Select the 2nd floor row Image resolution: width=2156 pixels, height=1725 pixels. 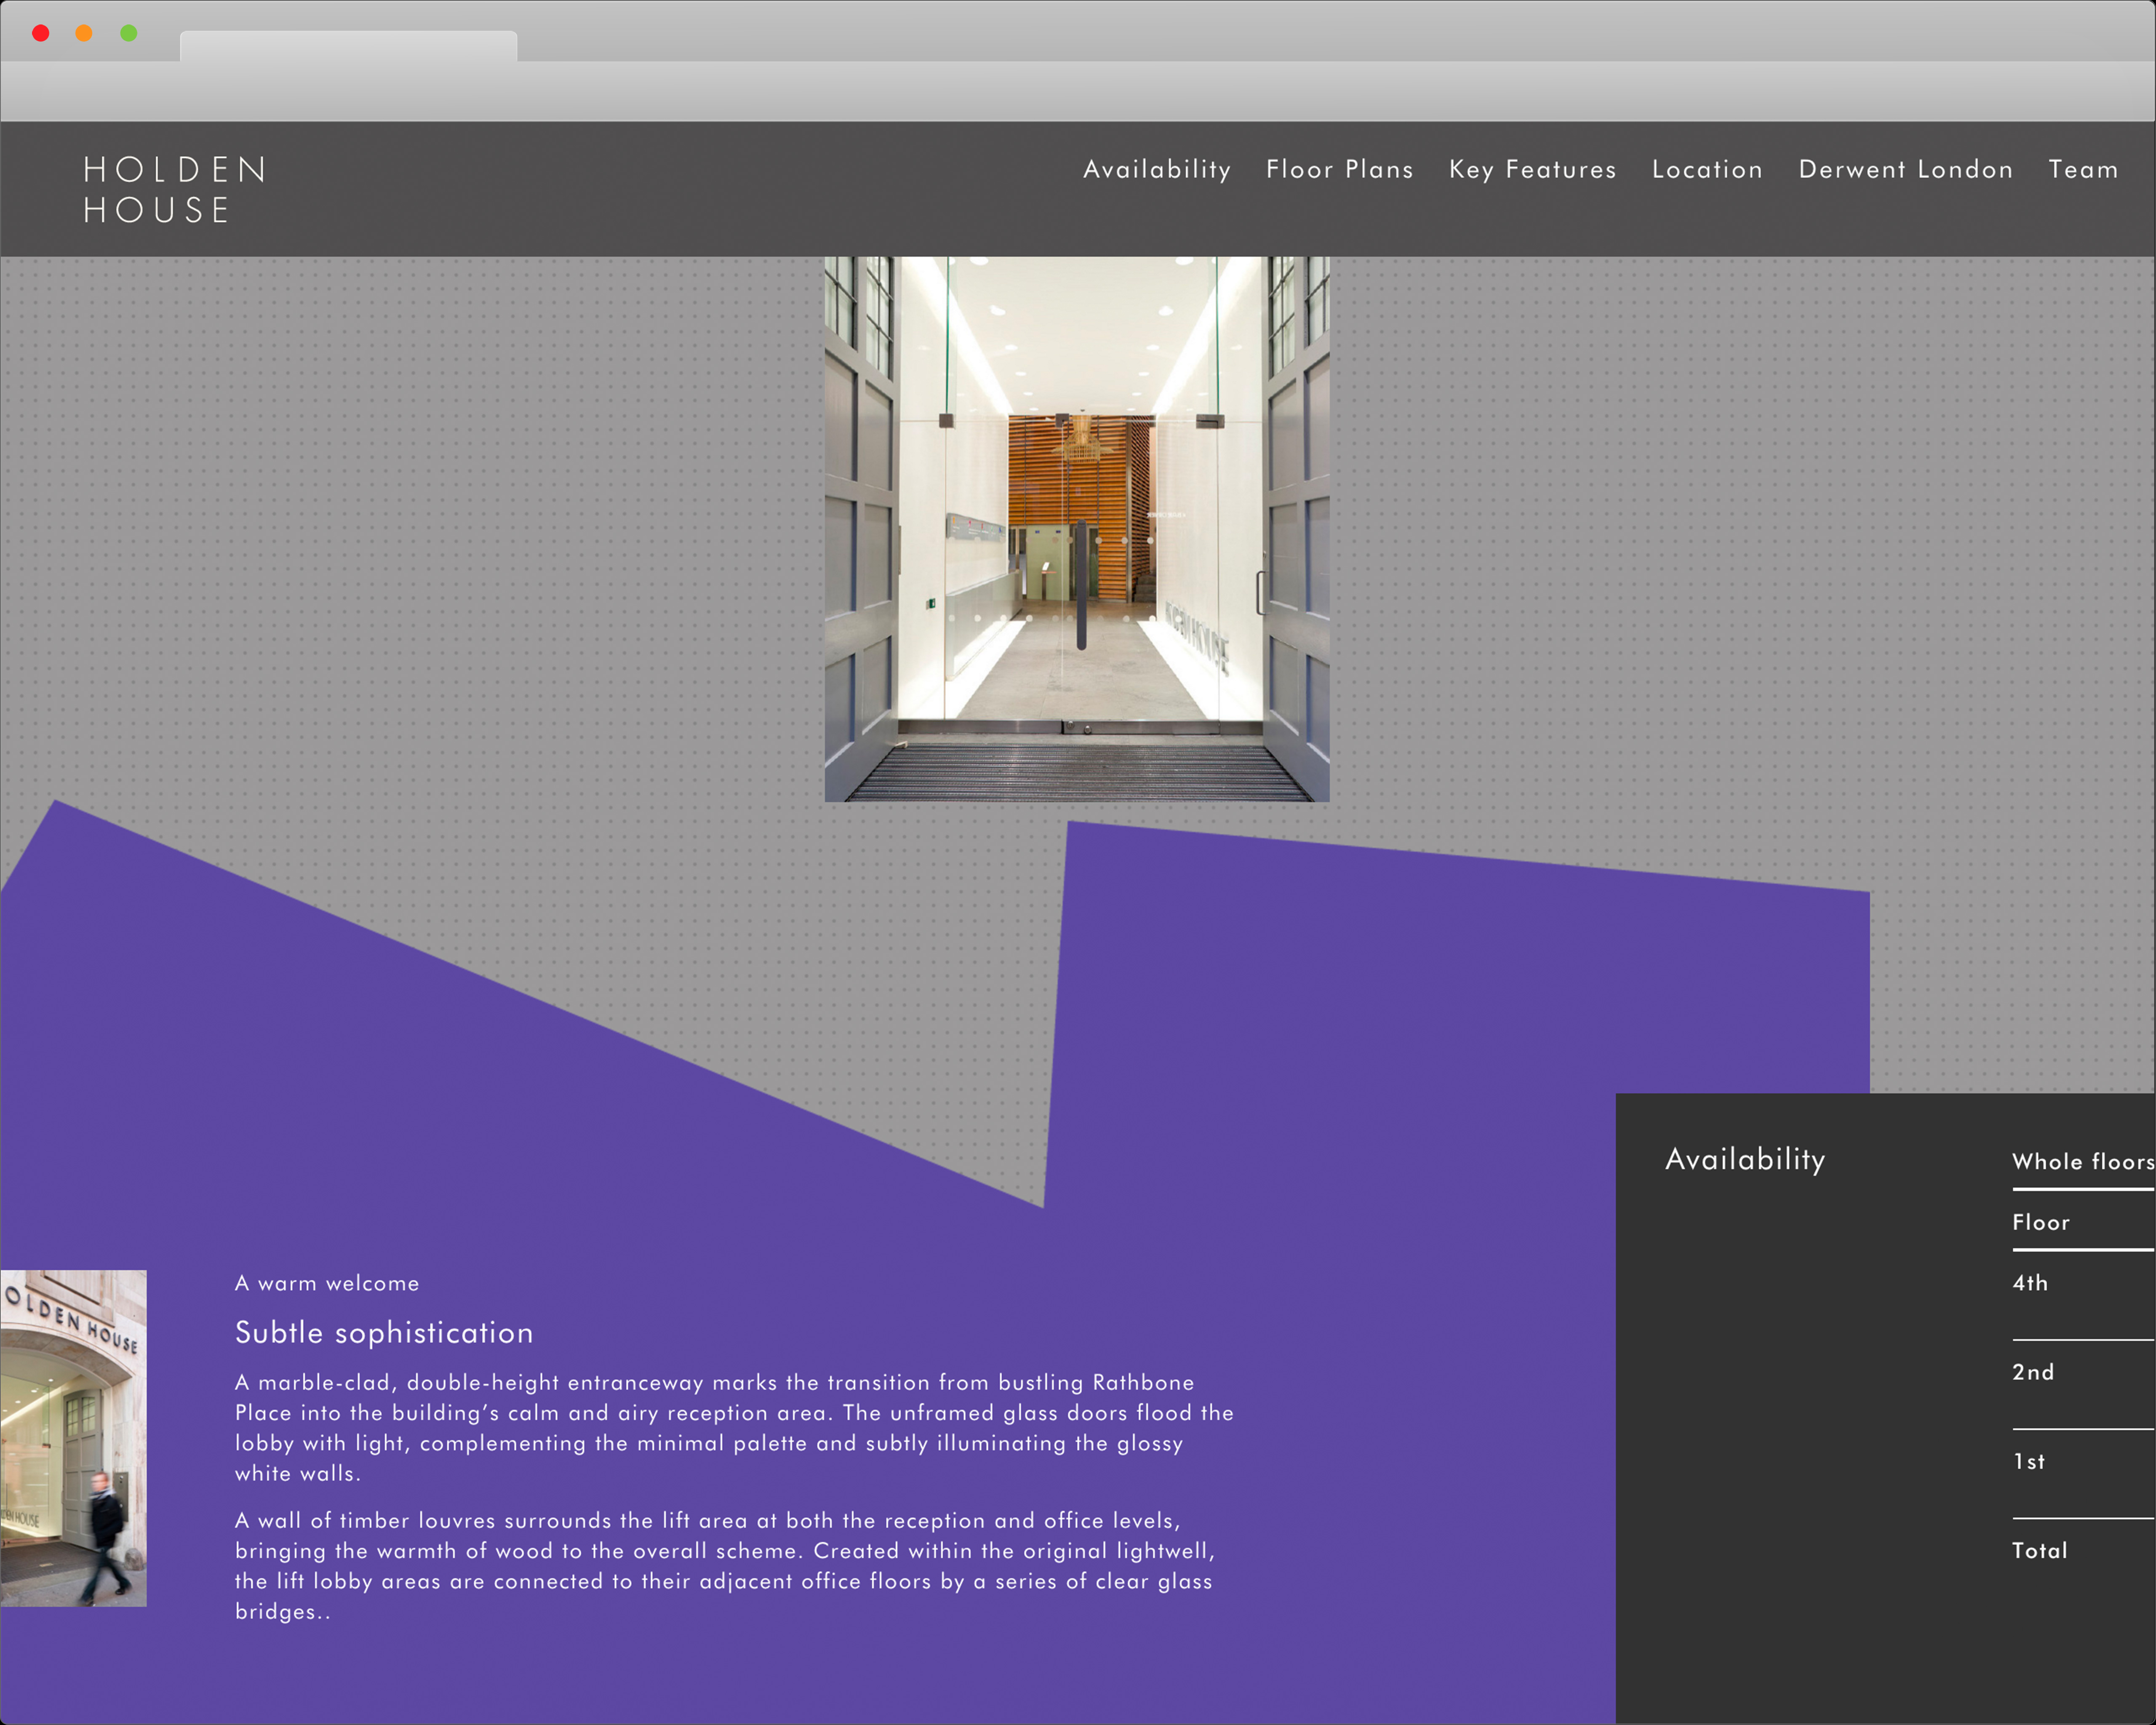click(x=2033, y=1372)
